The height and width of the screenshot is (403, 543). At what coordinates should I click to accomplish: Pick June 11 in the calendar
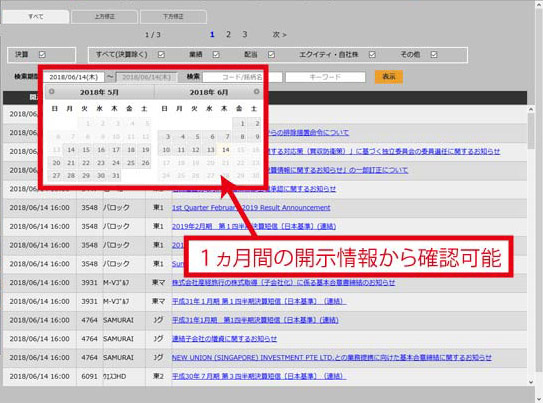[181, 150]
